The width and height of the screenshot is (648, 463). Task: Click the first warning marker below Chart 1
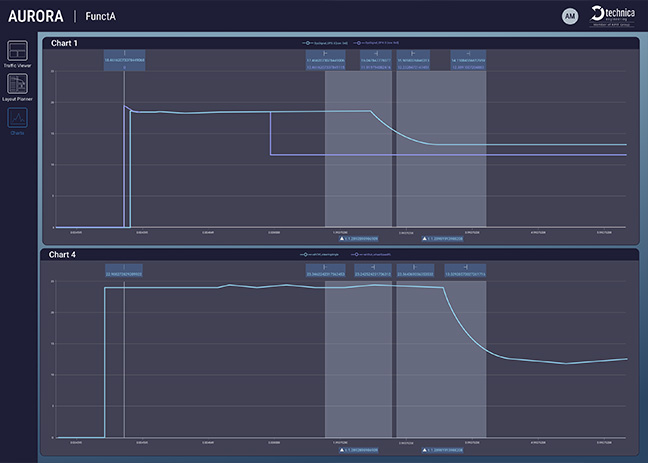[359, 240]
